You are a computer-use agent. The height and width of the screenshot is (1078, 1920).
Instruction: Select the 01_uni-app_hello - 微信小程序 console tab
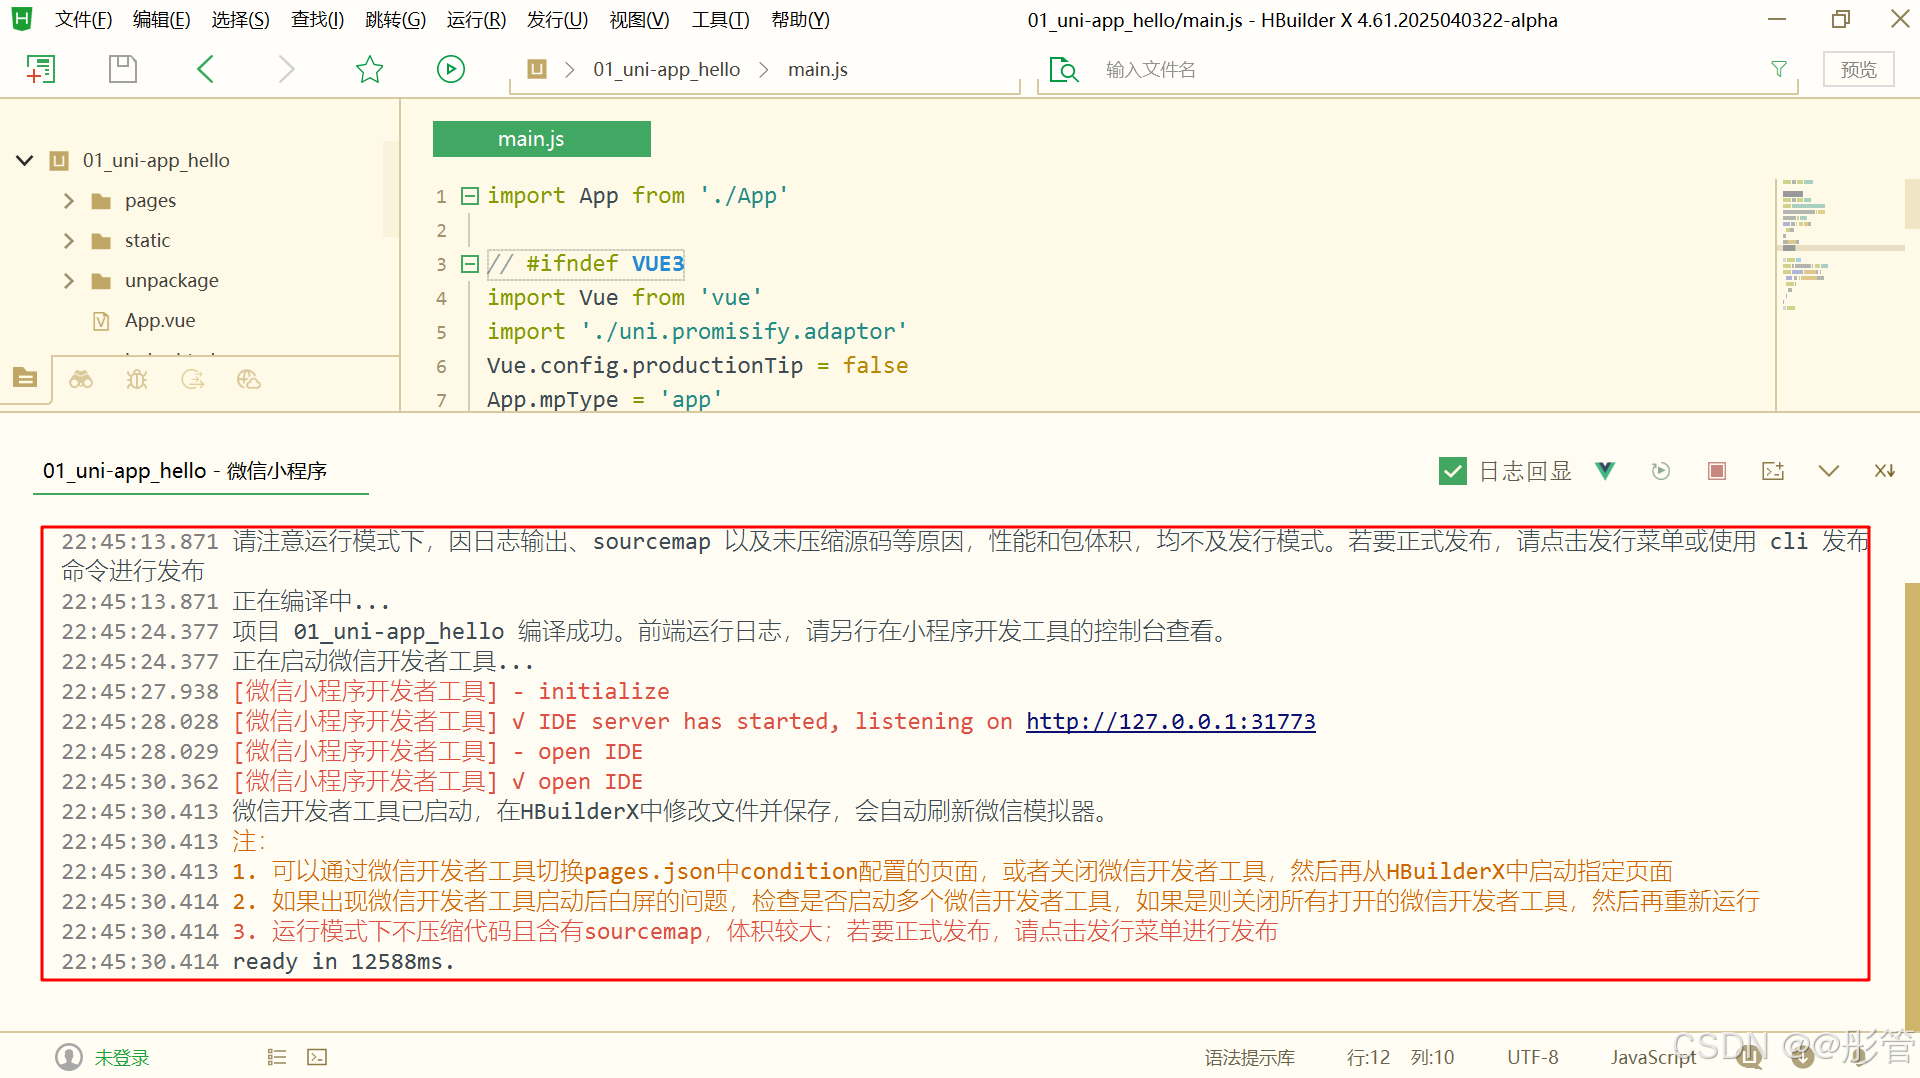[185, 471]
